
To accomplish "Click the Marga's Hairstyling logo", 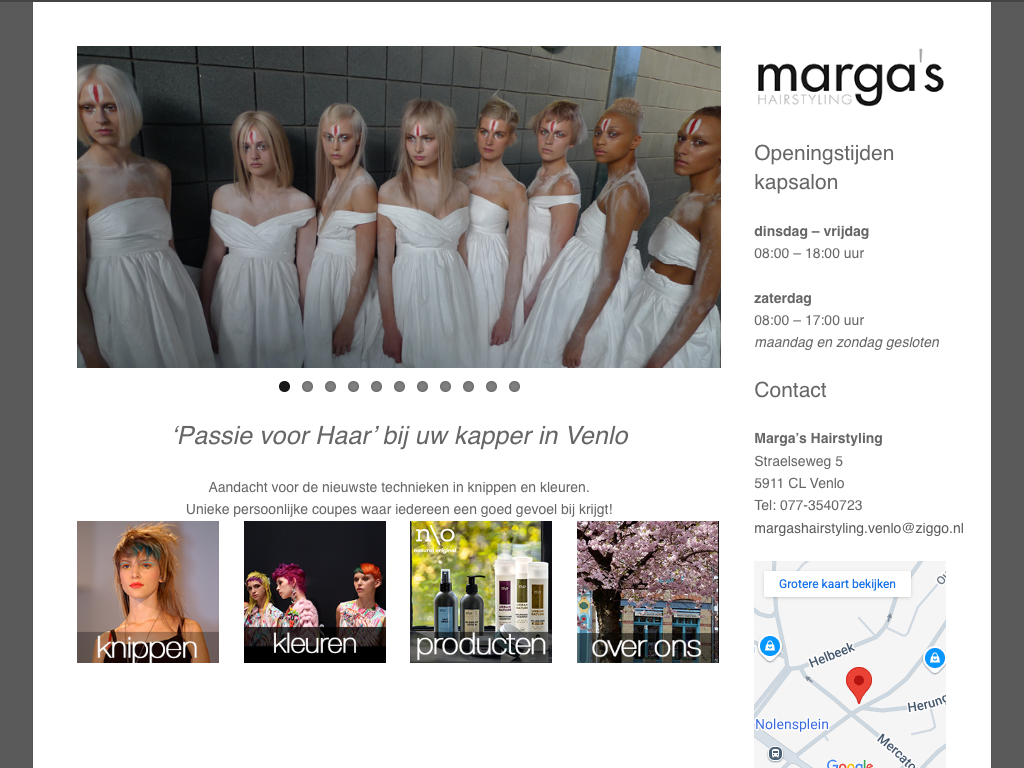I will pyautogui.click(x=849, y=78).
